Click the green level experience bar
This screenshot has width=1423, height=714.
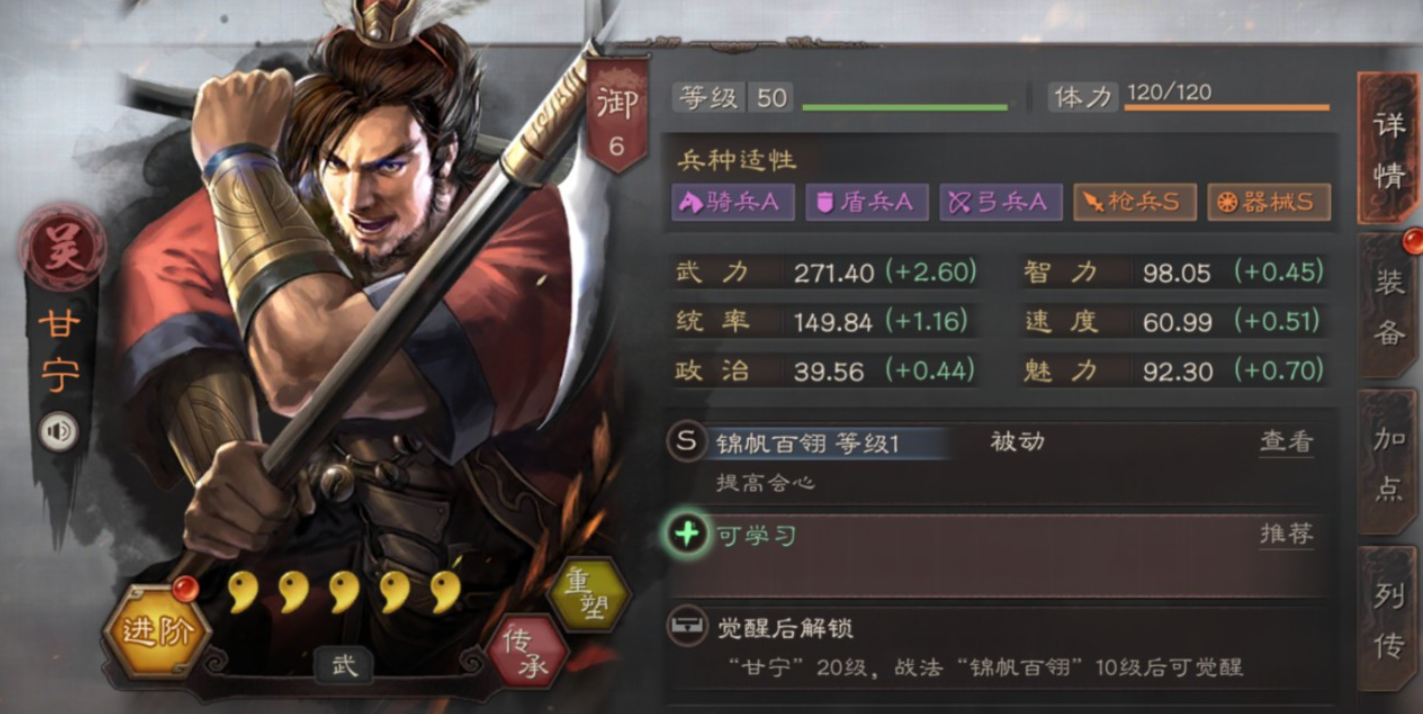pyautogui.click(x=905, y=107)
